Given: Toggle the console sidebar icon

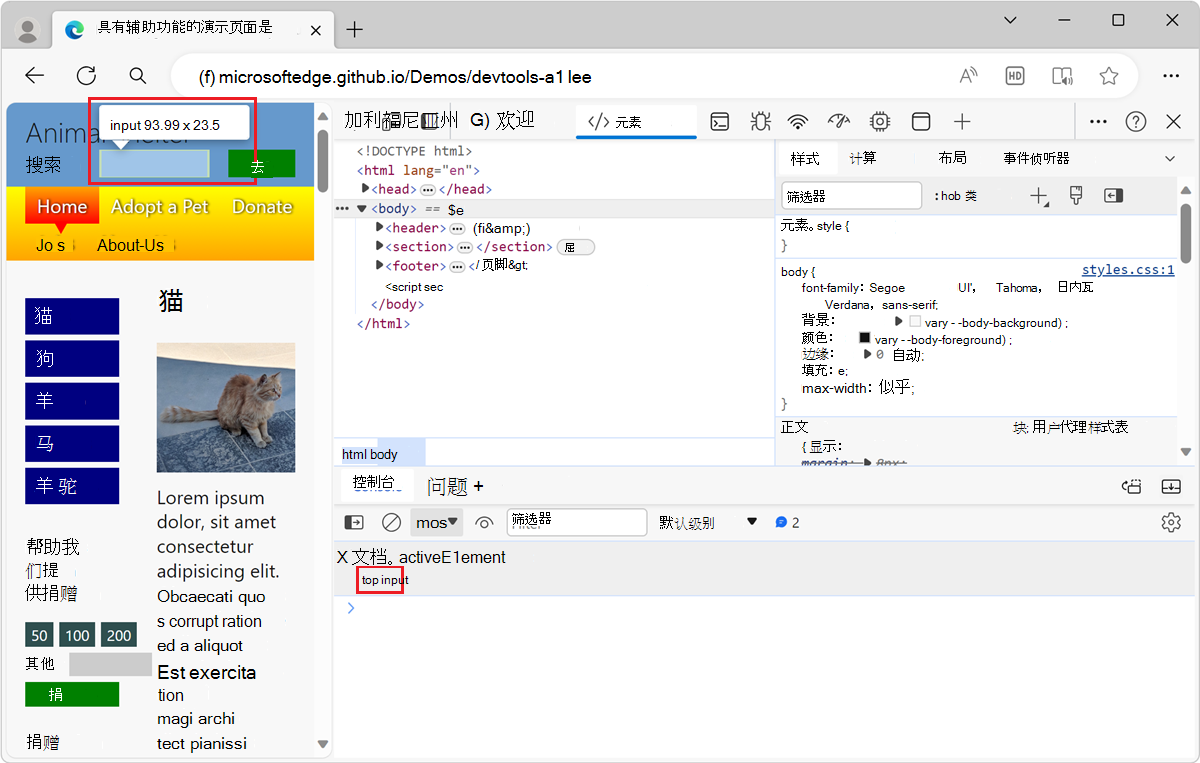Looking at the screenshot, I should pos(354,522).
